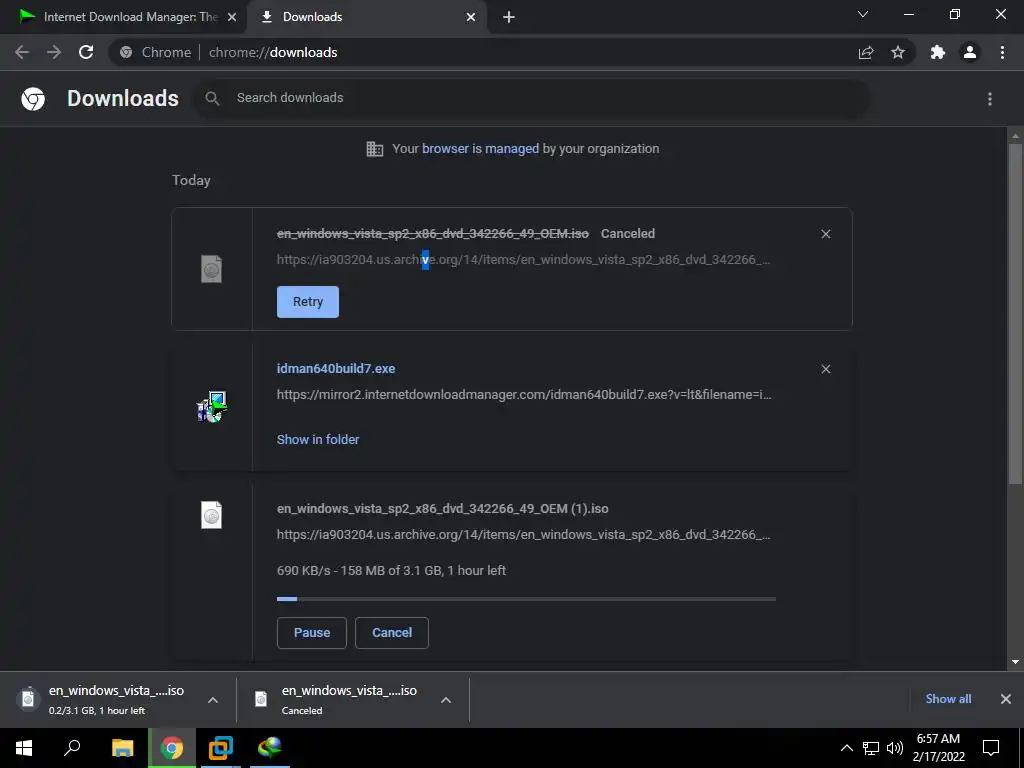Click the Today date heading
The image size is (1024, 768).
191,180
